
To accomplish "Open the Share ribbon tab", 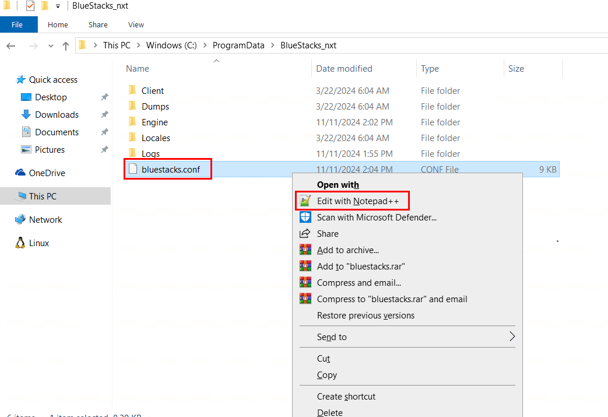I will pos(98,24).
